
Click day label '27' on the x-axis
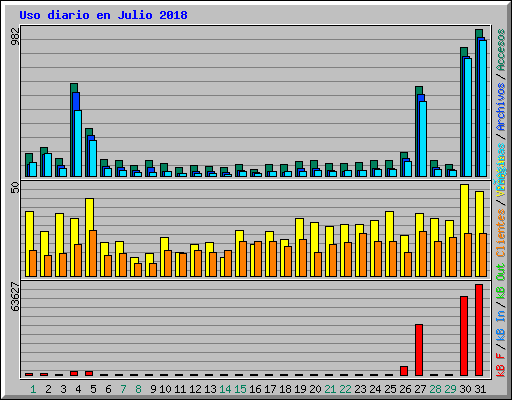(420, 389)
